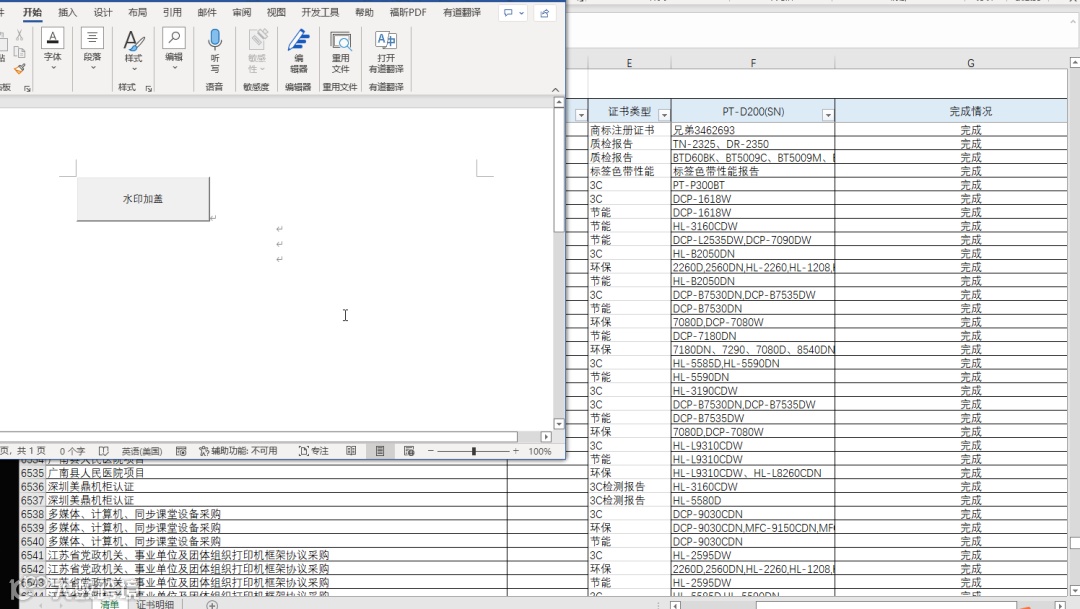
Task: Open the 证书类型 filter dropdown in Excel
Action: [664, 115]
